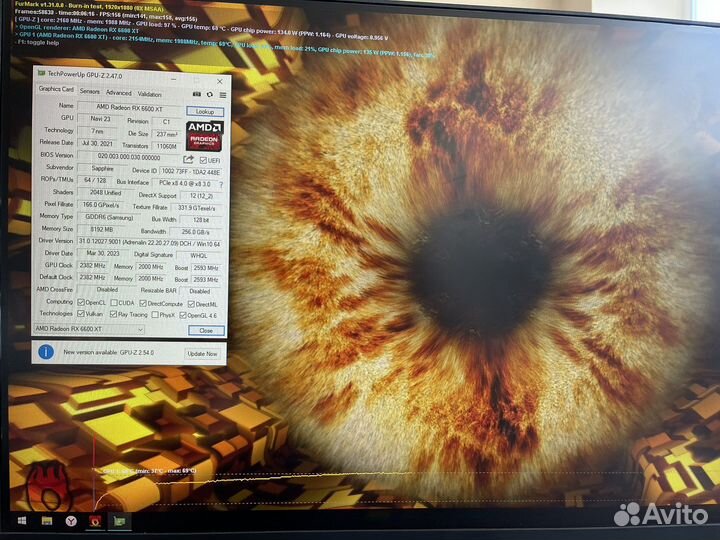
Task: Toggle the DirectML checkbox
Action: pos(191,304)
